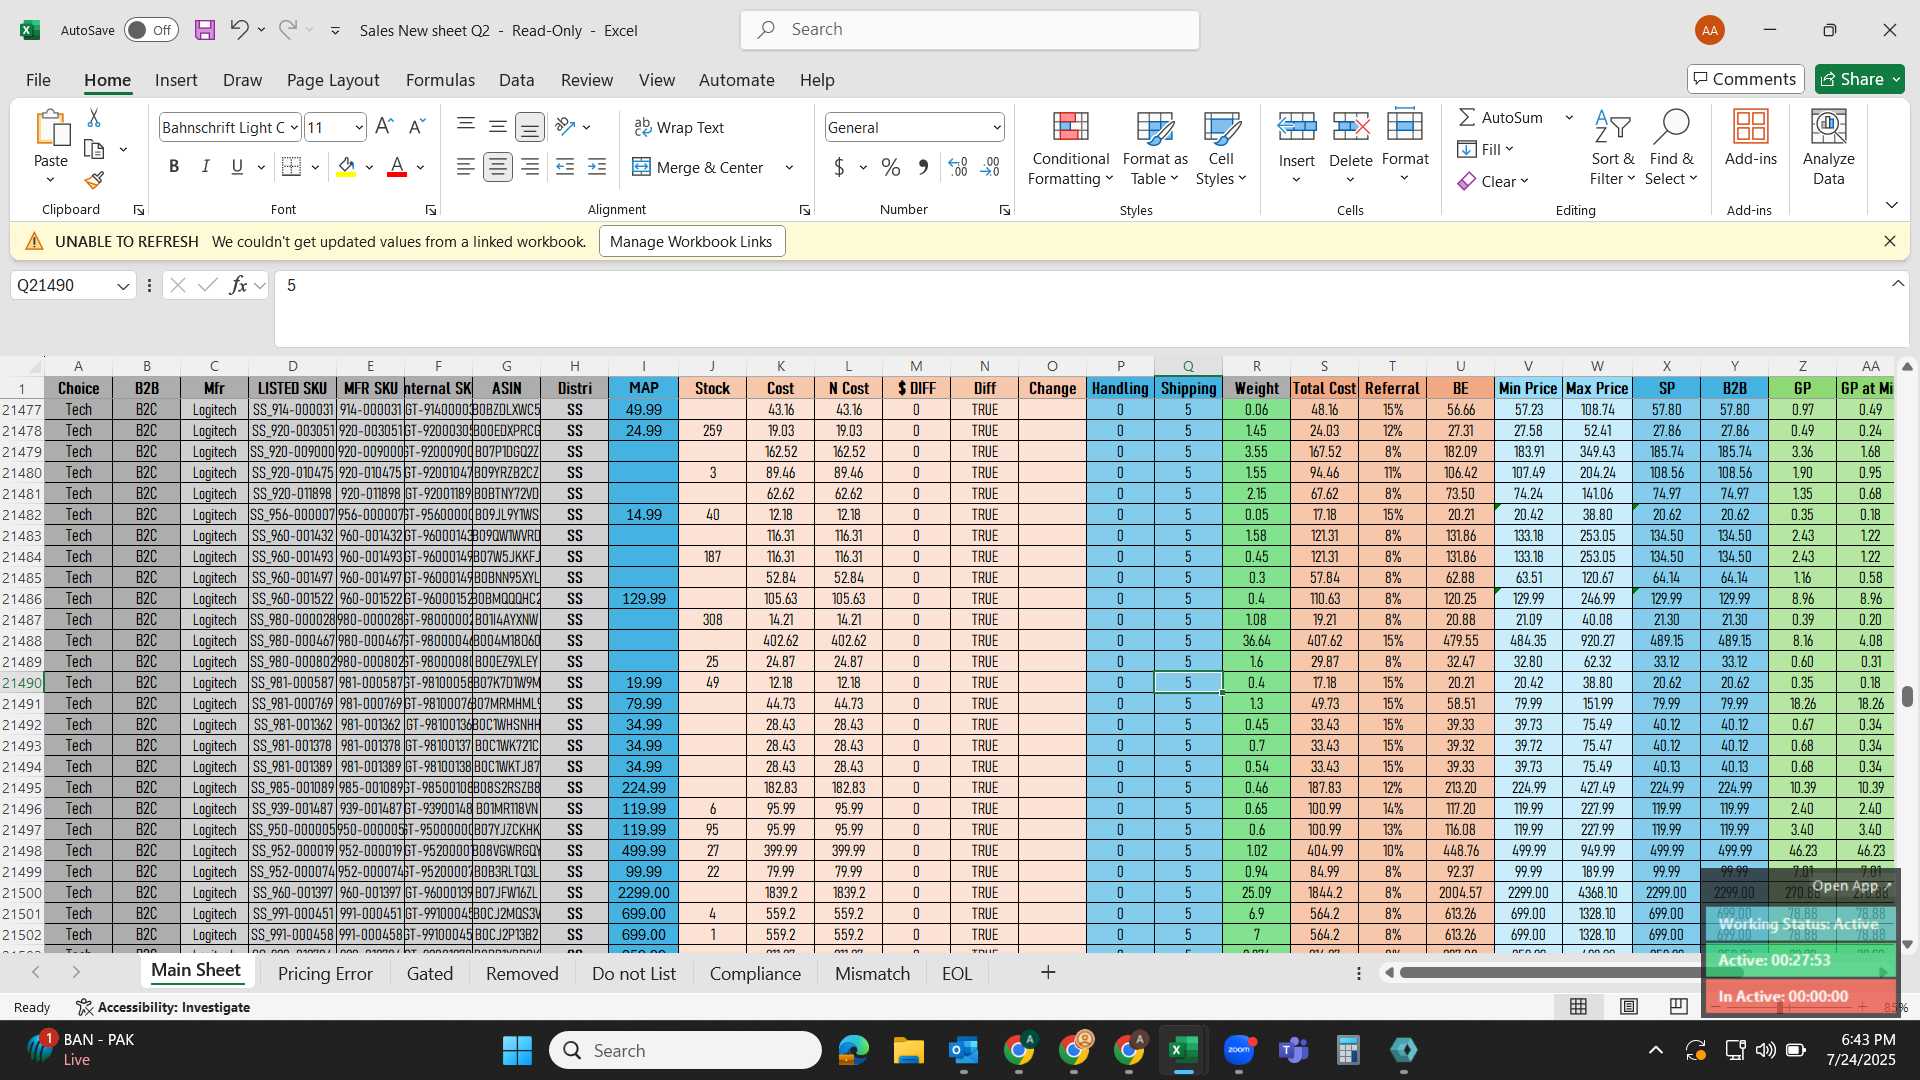Click the Accounting dollar format icon
The width and height of the screenshot is (1920, 1080).
(x=839, y=167)
